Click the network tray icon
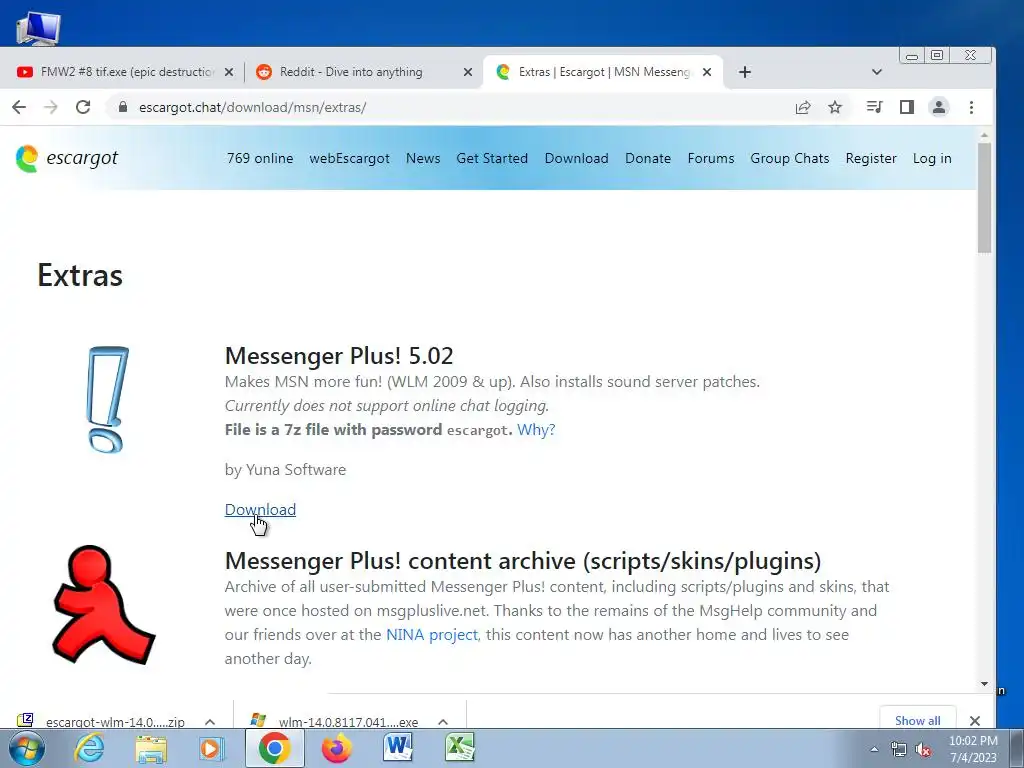The height and width of the screenshot is (768, 1024). (x=899, y=749)
